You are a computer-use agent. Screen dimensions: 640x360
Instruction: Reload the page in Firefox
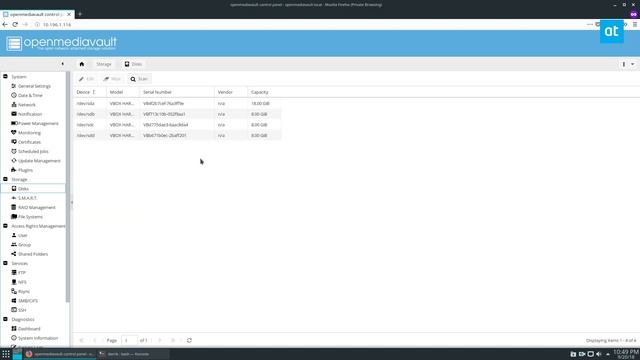[15, 24]
